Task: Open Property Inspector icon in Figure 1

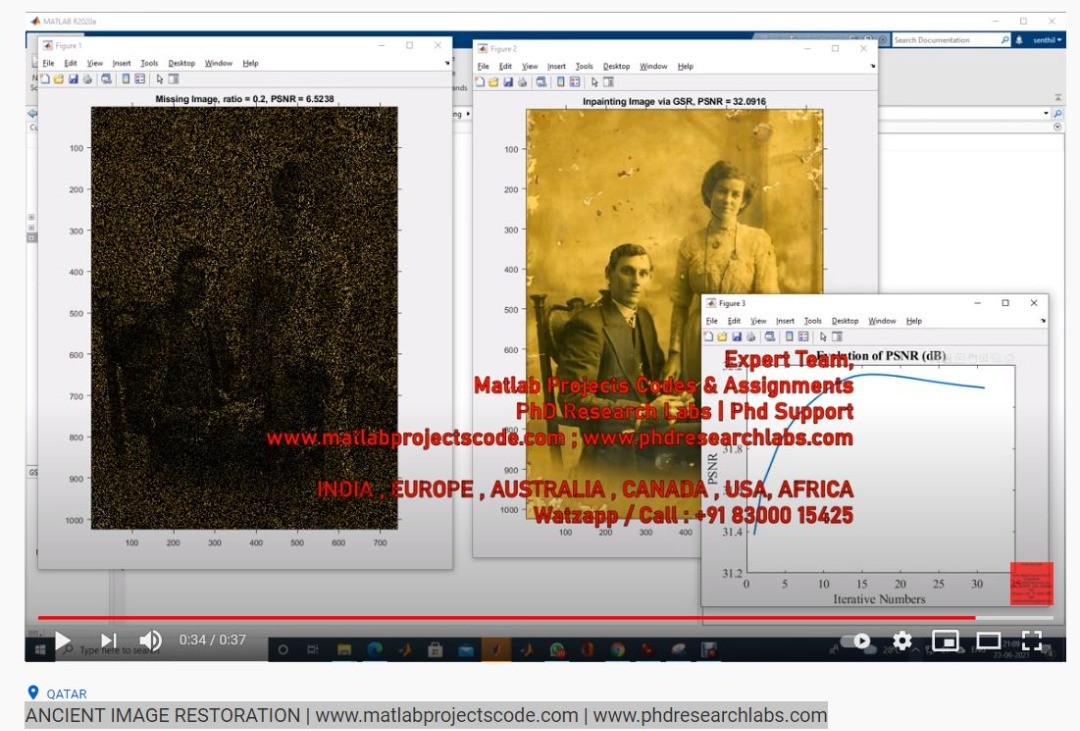Action: point(174,79)
